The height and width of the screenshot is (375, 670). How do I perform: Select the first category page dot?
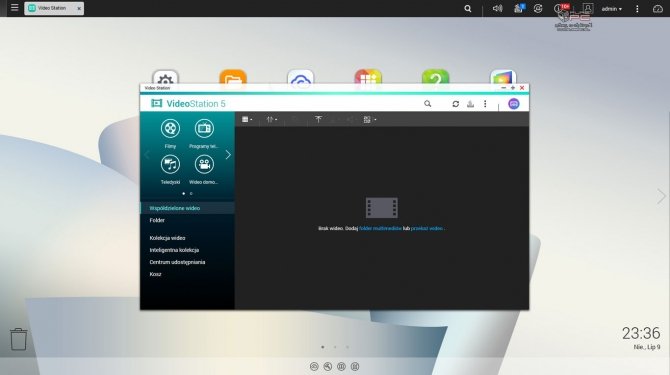tap(184, 193)
